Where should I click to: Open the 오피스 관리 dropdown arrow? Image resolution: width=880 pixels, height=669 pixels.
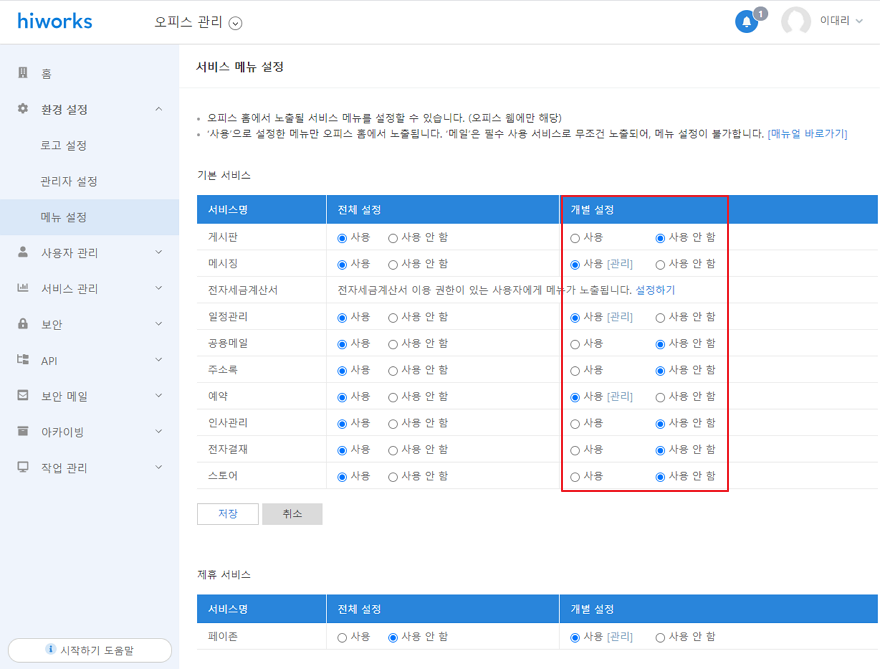(x=236, y=24)
